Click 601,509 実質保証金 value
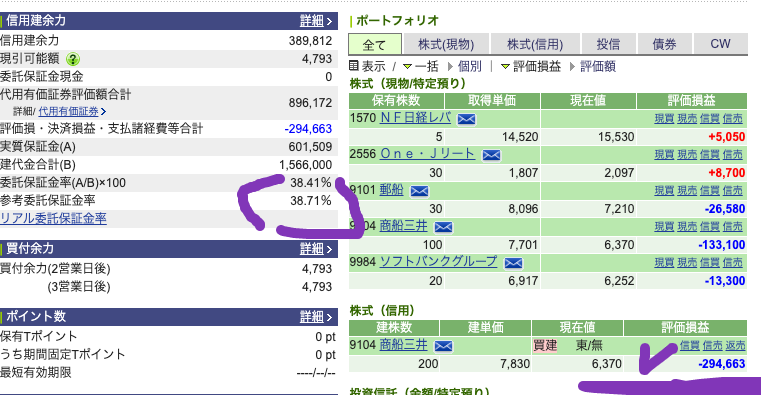Viewport: 761px width, 395px height. (311, 147)
